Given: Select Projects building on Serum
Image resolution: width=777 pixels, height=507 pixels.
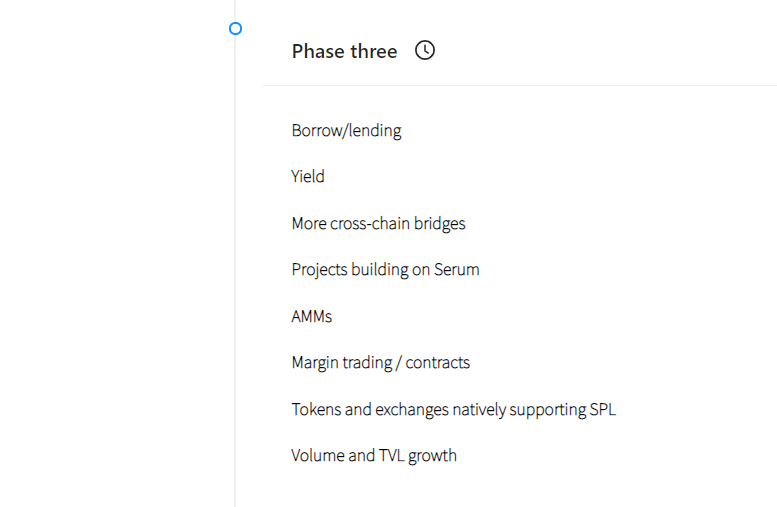Looking at the screenshot, I should click(x=385, y=269).
